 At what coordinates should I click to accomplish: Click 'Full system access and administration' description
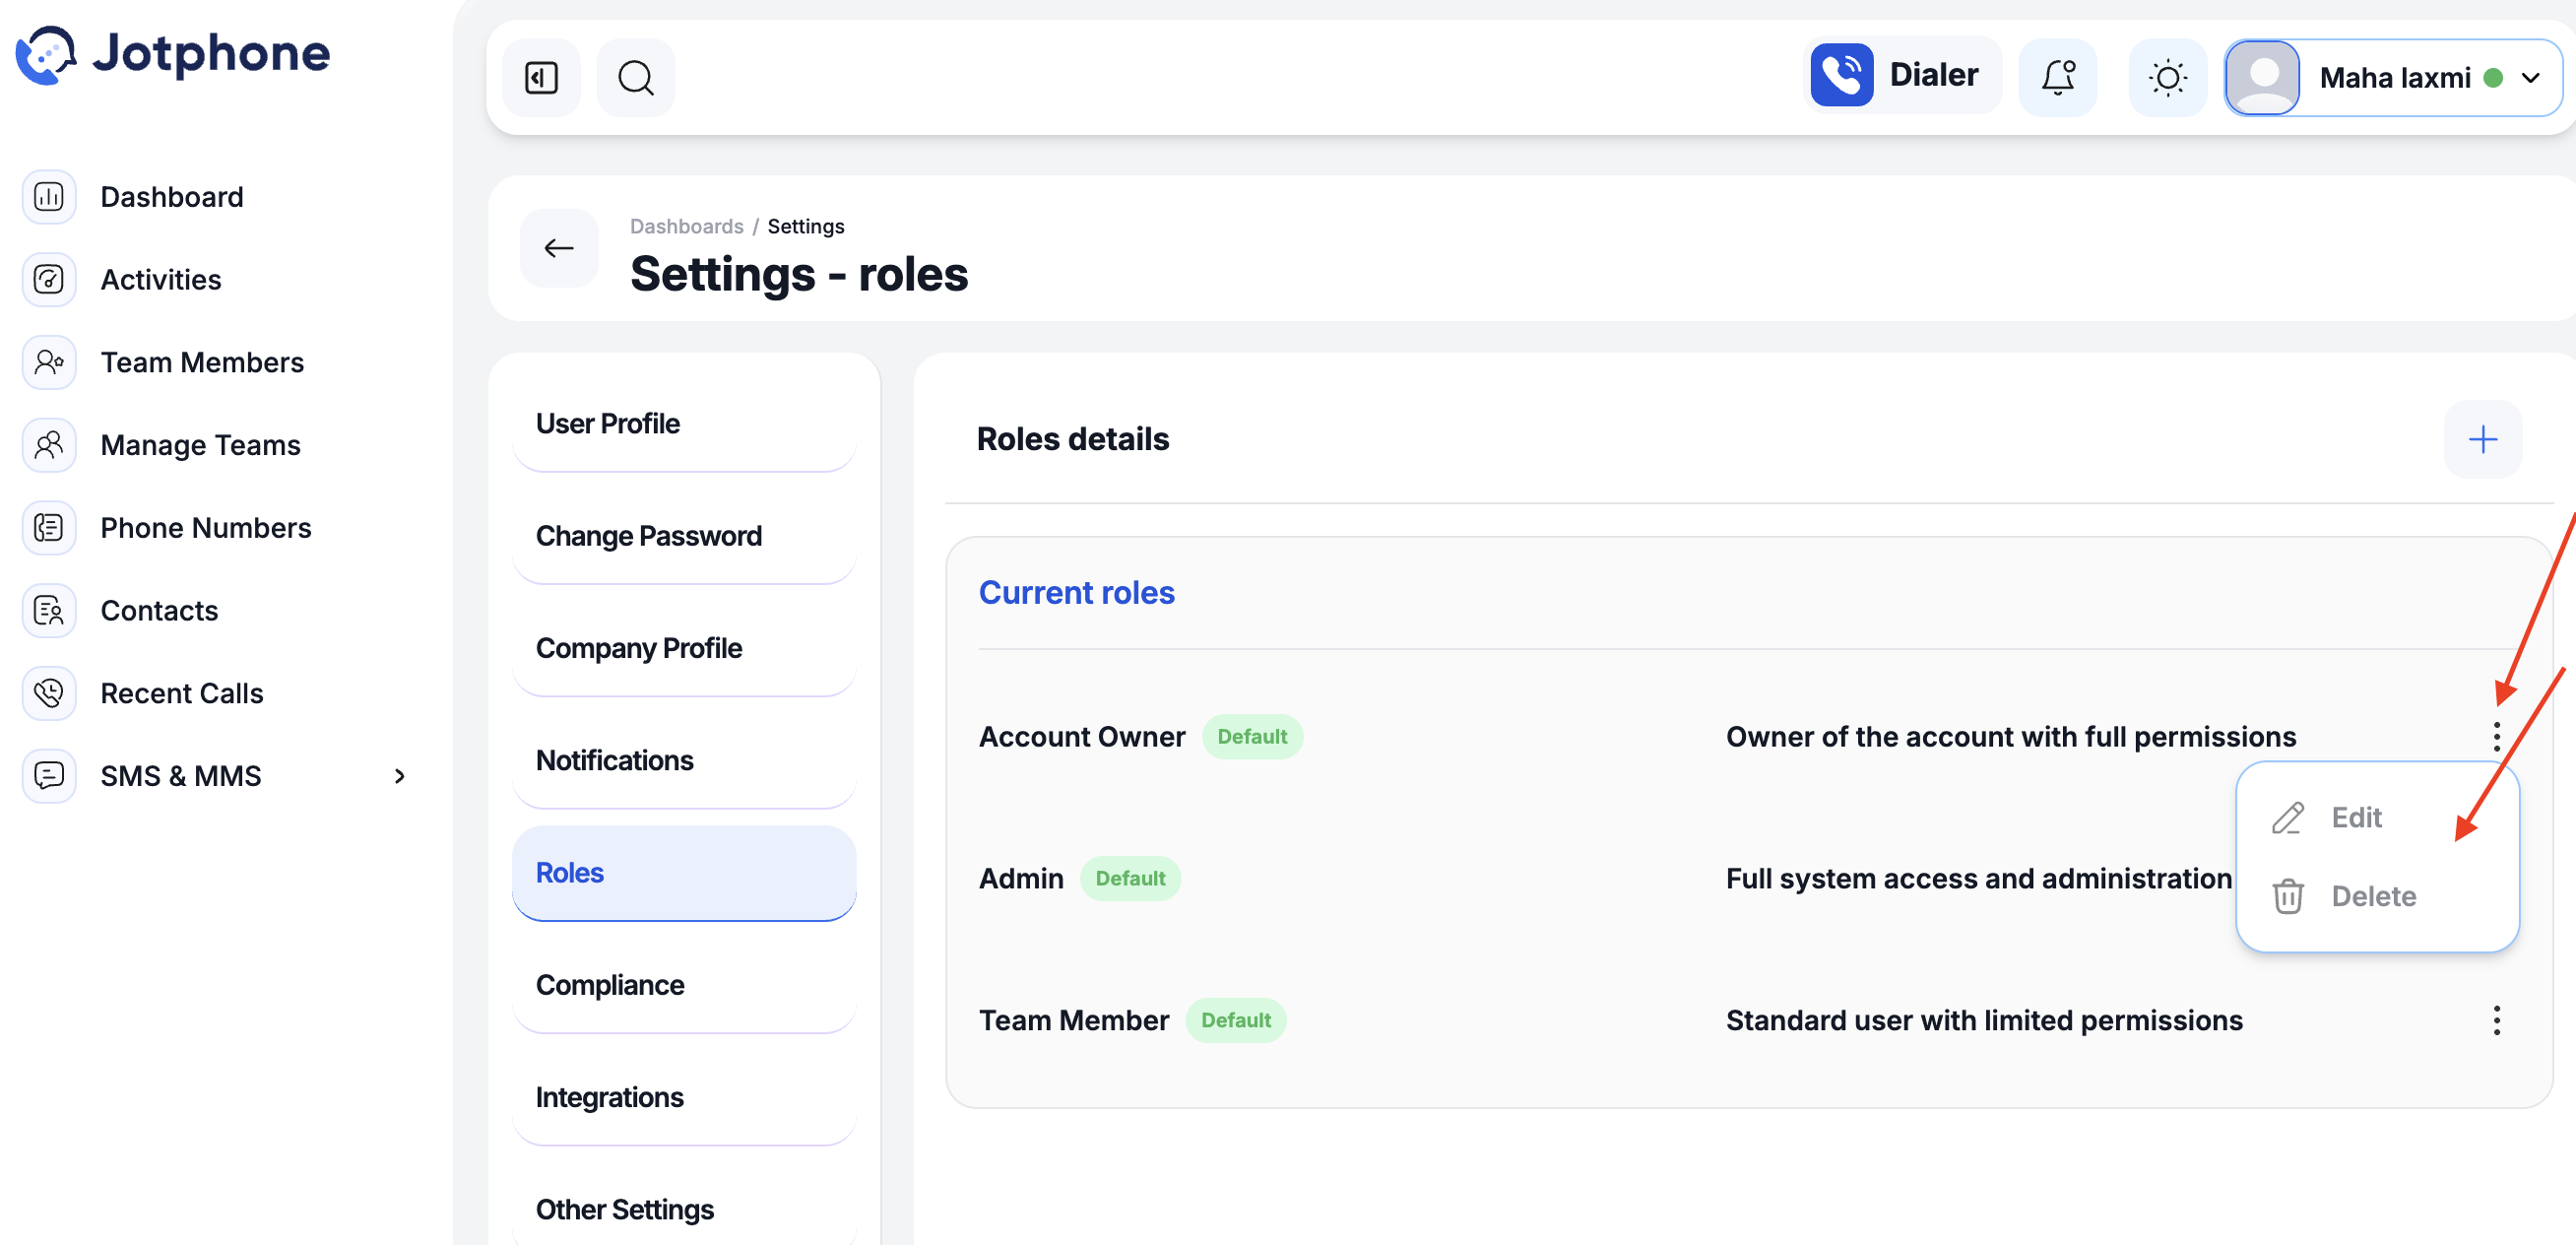click(x=1978, y=879)
